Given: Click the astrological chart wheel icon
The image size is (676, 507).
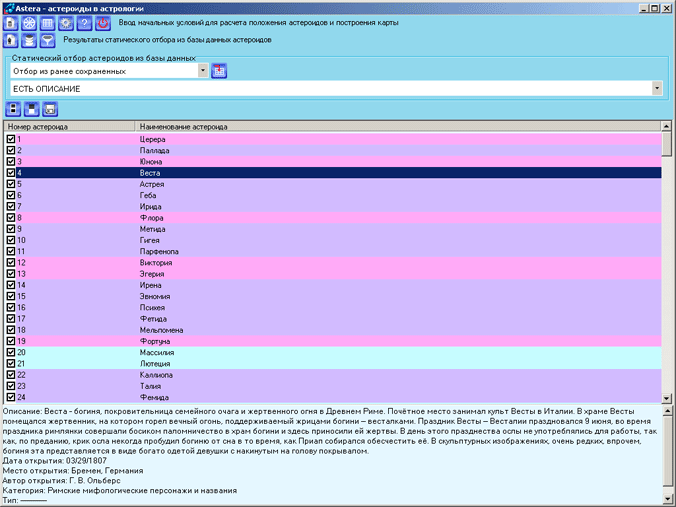Looking at the screenshot, I should tap(30, 22).
